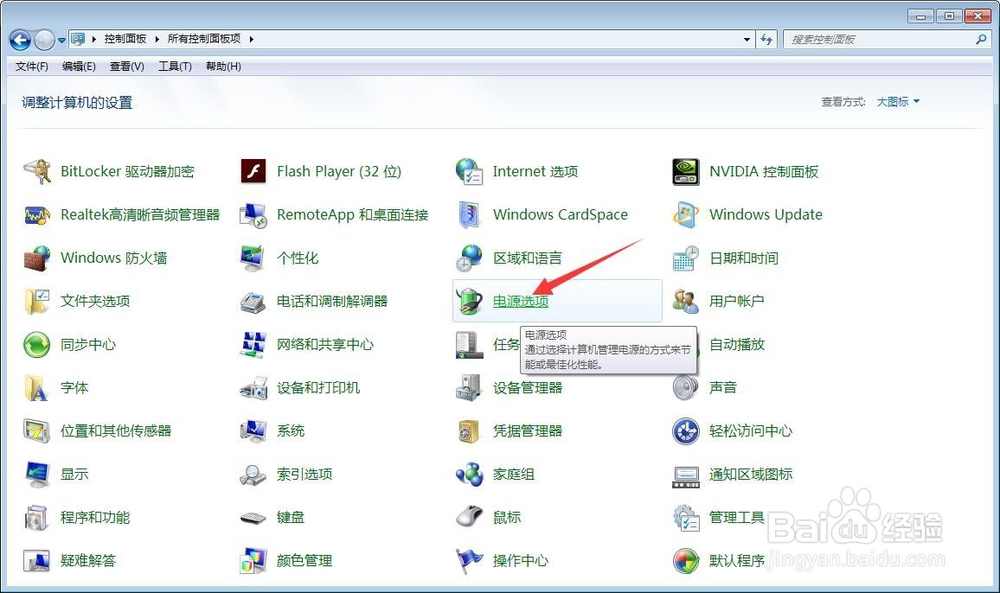The image size is (1000, 593).
Task: Click the search magnifier icon
Action: click(981, 40)
